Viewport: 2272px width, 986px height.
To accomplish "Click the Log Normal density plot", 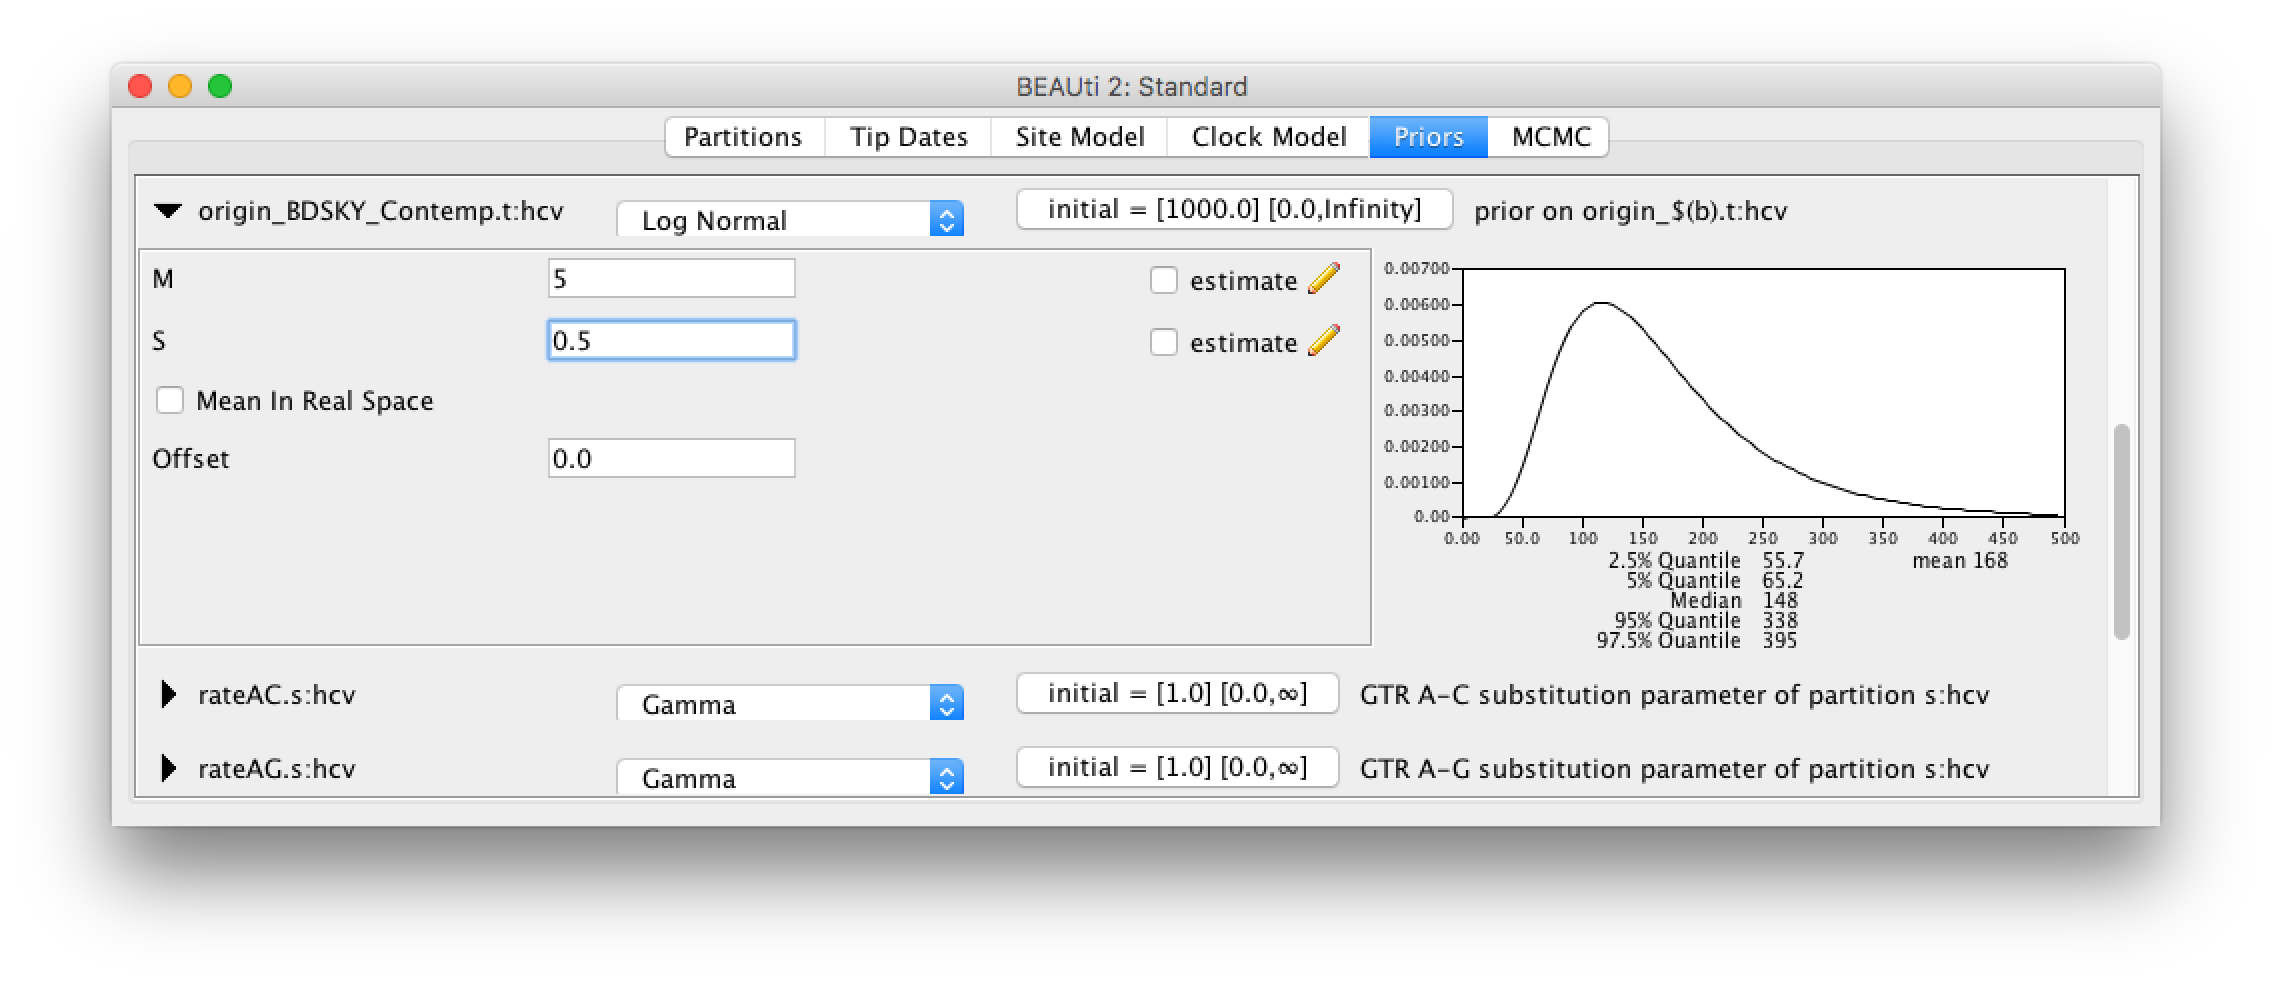I will [1763, 392].
